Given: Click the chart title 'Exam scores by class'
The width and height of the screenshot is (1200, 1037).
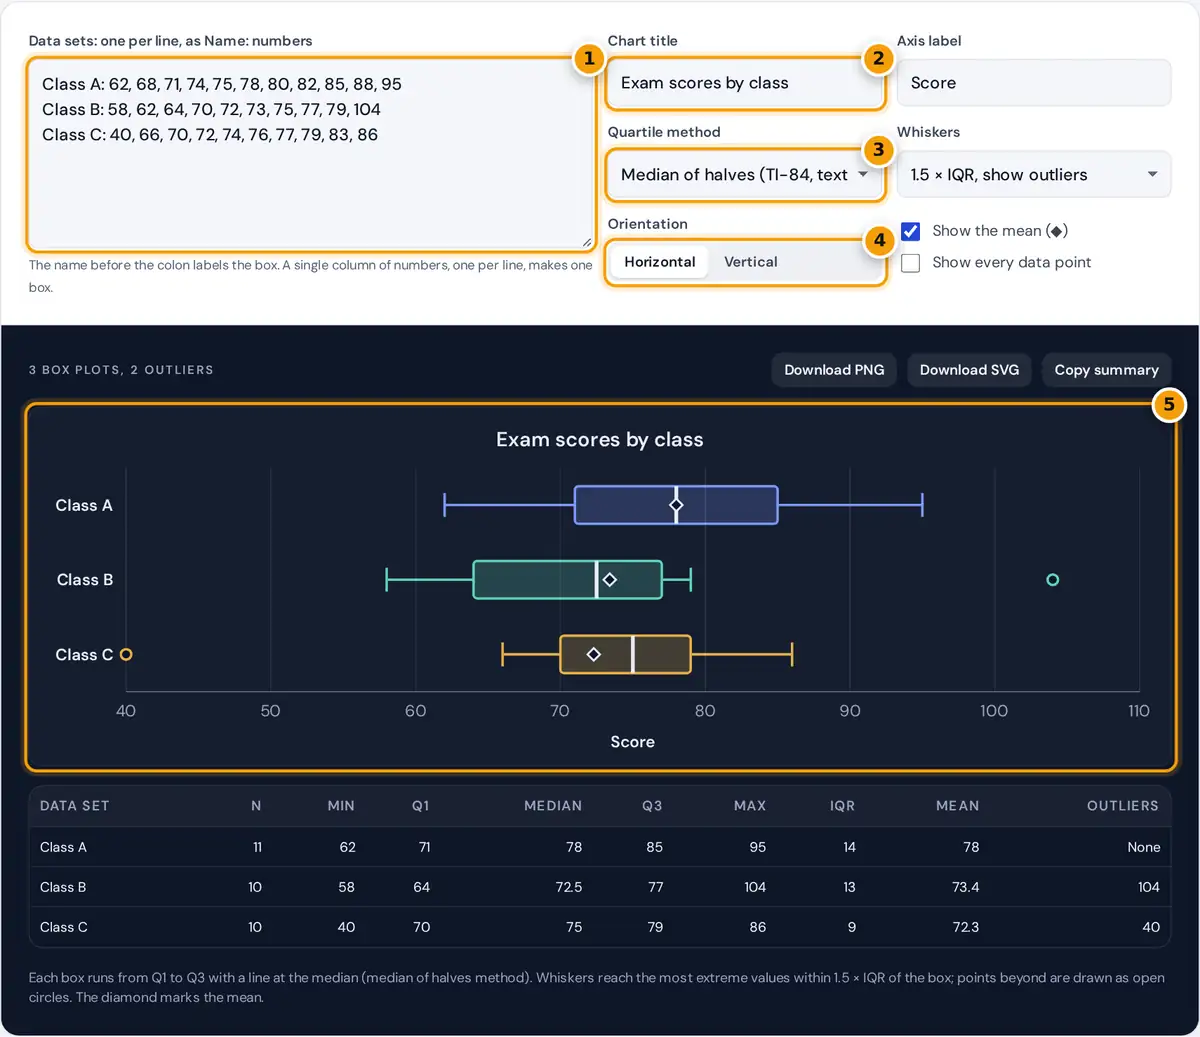Looking at the screenshot, I should coord(600,440).
